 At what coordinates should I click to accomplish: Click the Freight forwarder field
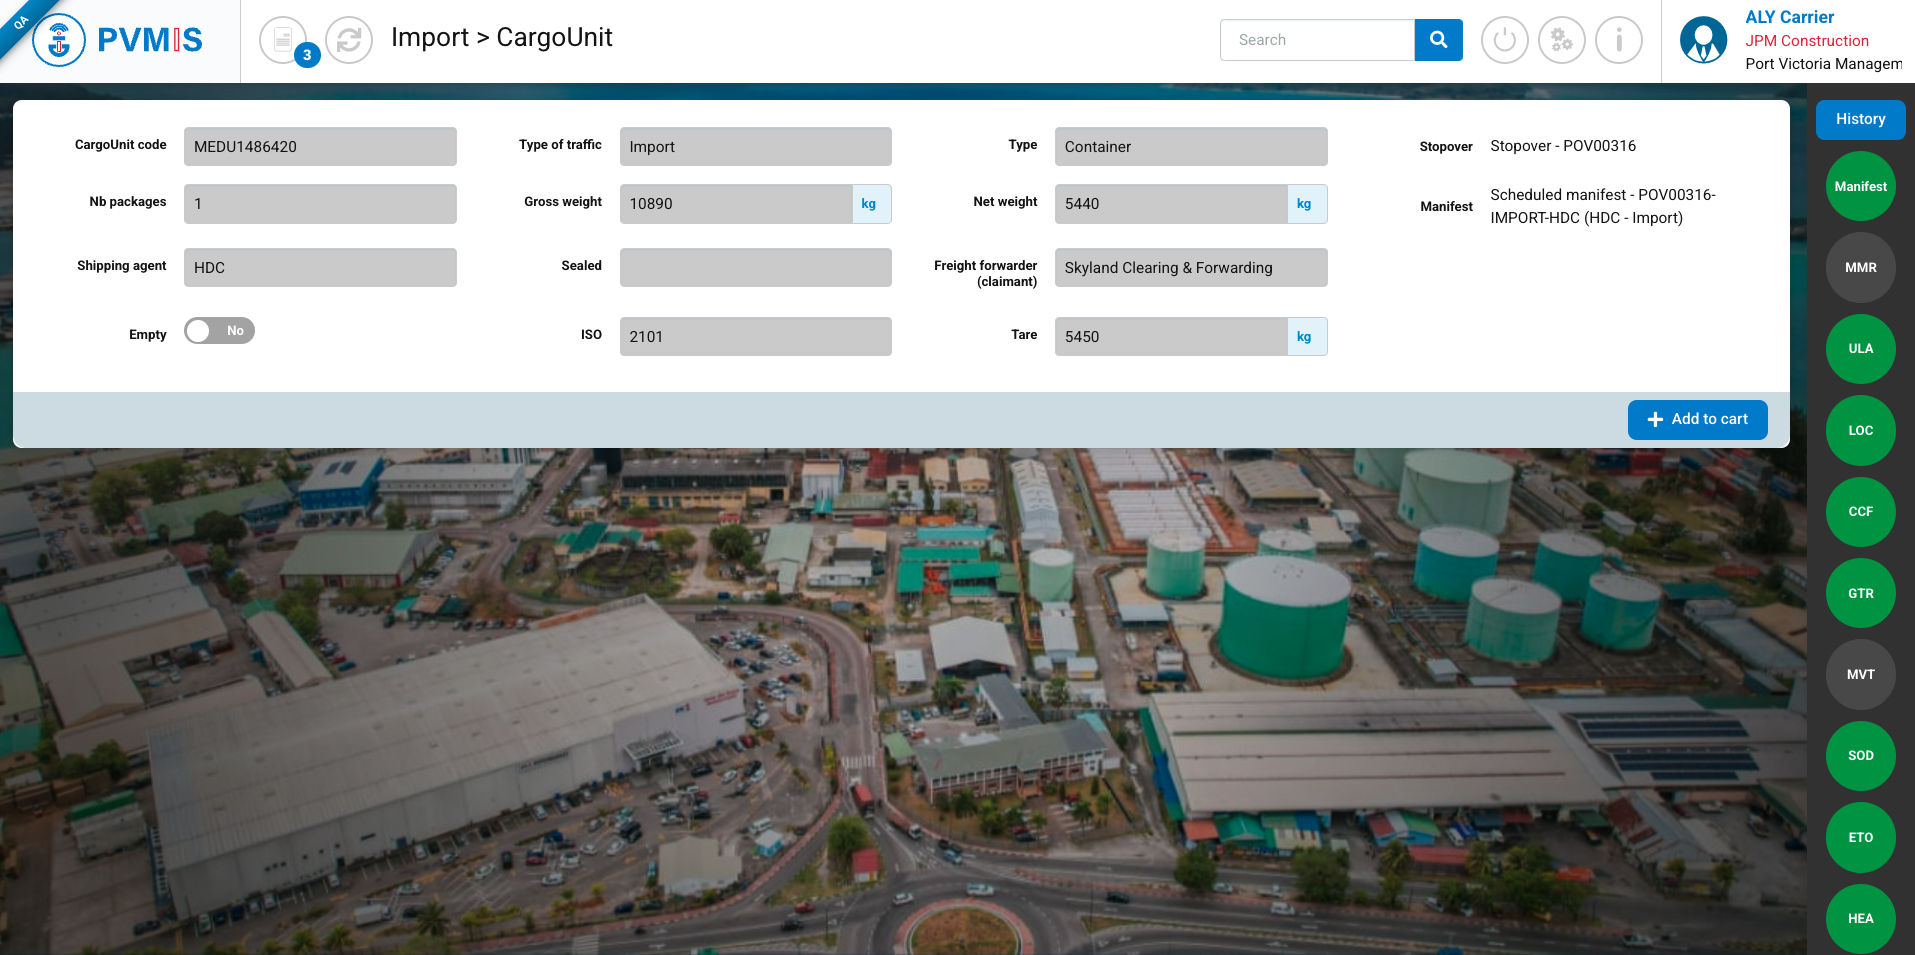[x=1190, y=268]
